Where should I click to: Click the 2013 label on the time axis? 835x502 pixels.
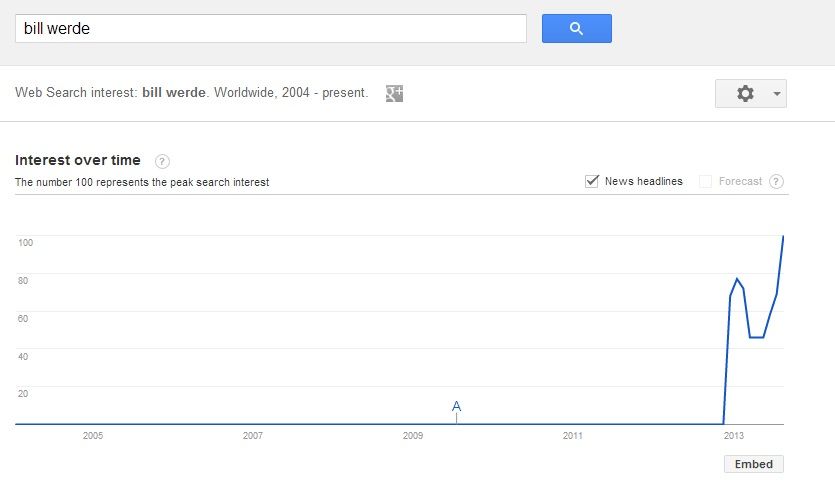click(x=733, y=435)
